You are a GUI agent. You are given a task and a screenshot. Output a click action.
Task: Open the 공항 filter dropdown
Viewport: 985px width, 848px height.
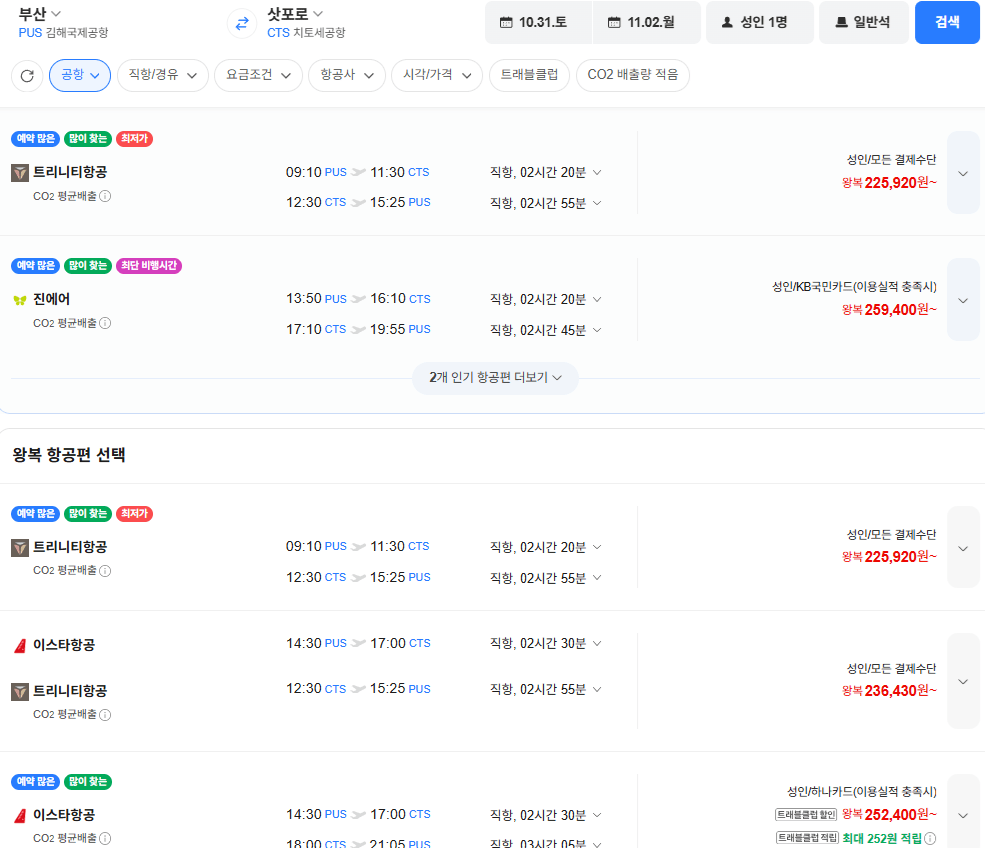(x=80, y=75)
